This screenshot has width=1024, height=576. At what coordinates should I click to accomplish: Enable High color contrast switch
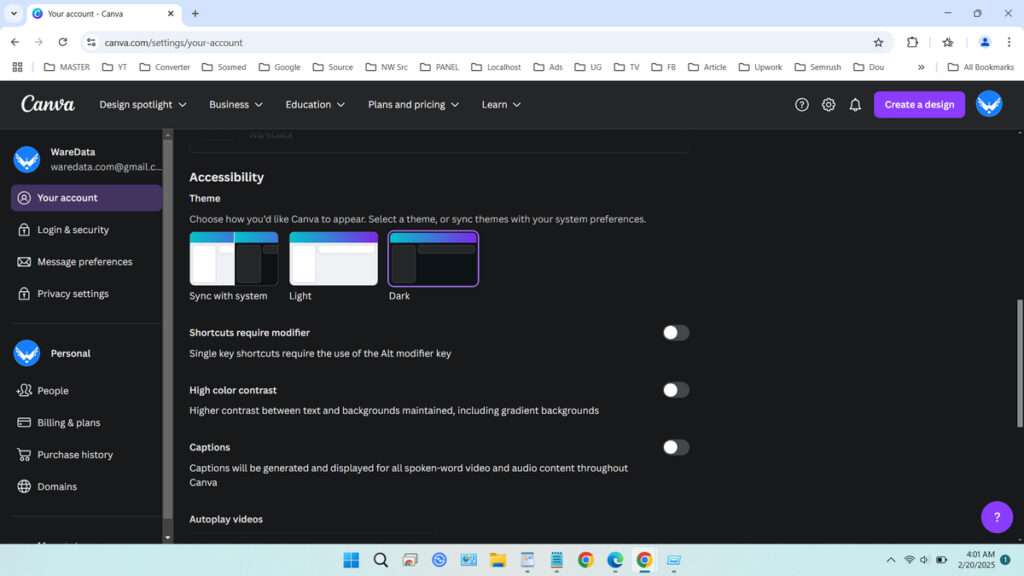pyautogui.click(x=676, y=390)
